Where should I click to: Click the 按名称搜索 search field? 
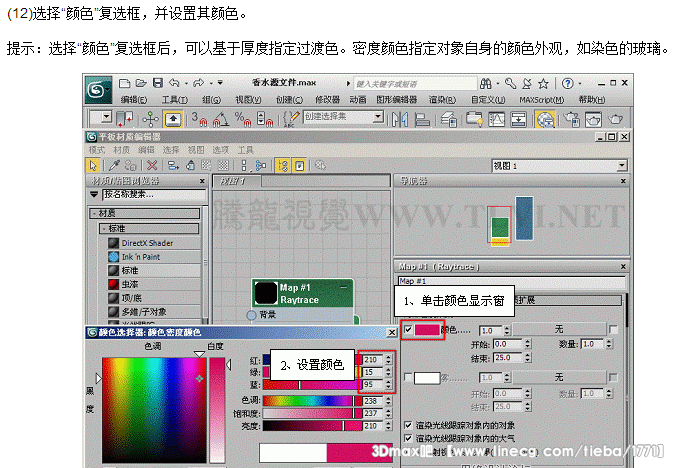[x=154, y=194]
